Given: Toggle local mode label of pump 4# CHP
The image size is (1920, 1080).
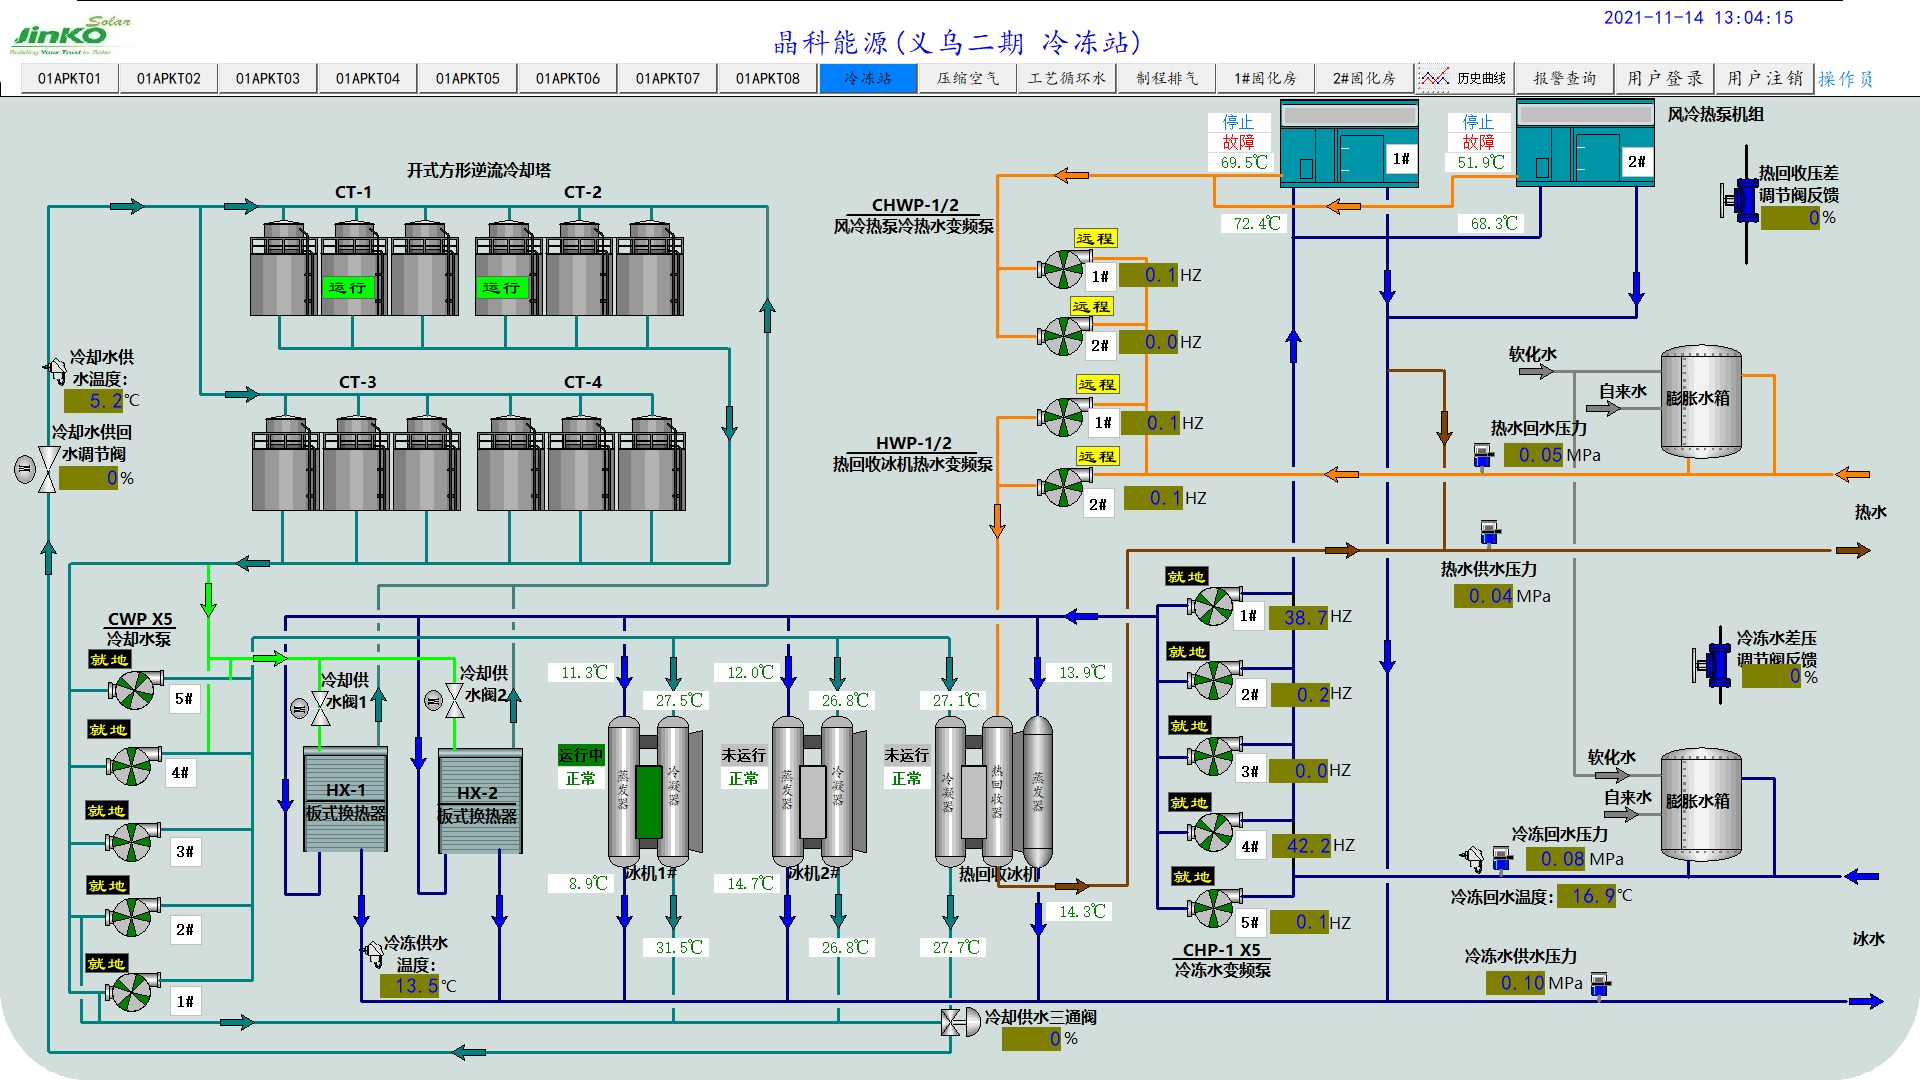Looking at the screenshot, I should pyautogui.click(x=1189, y=803).
